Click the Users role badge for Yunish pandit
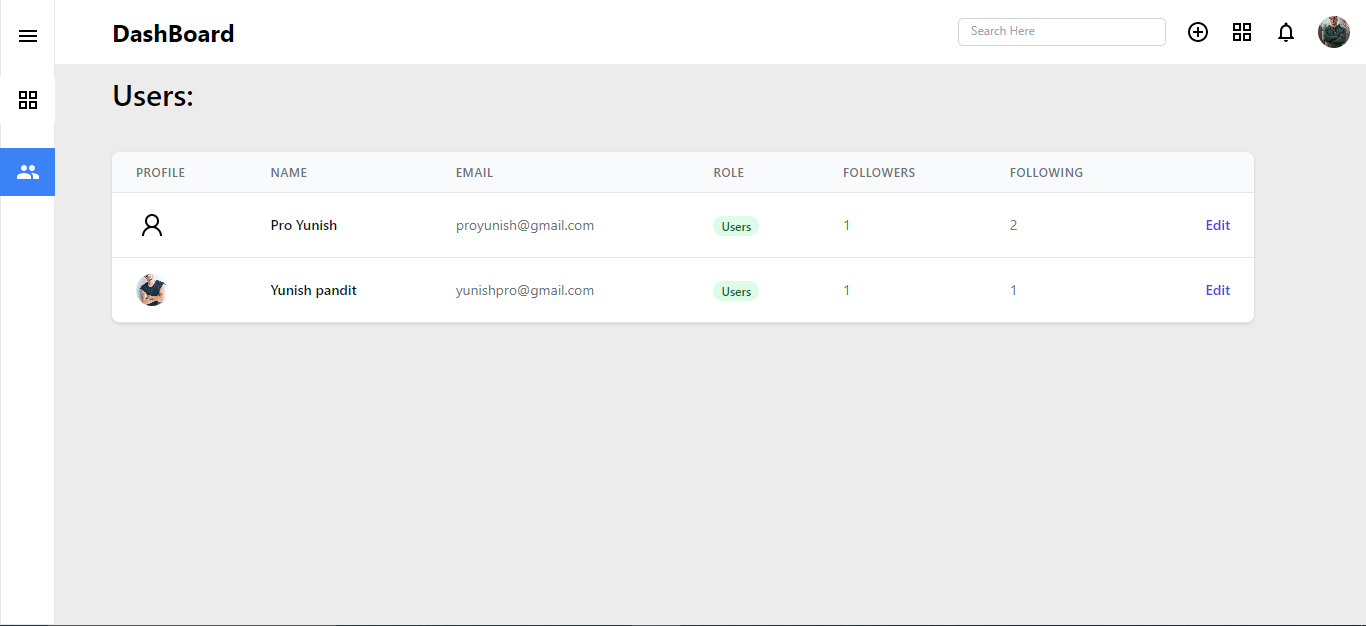Image resolution: width=1366 pixels, height=626 pixels. point(735,290)
